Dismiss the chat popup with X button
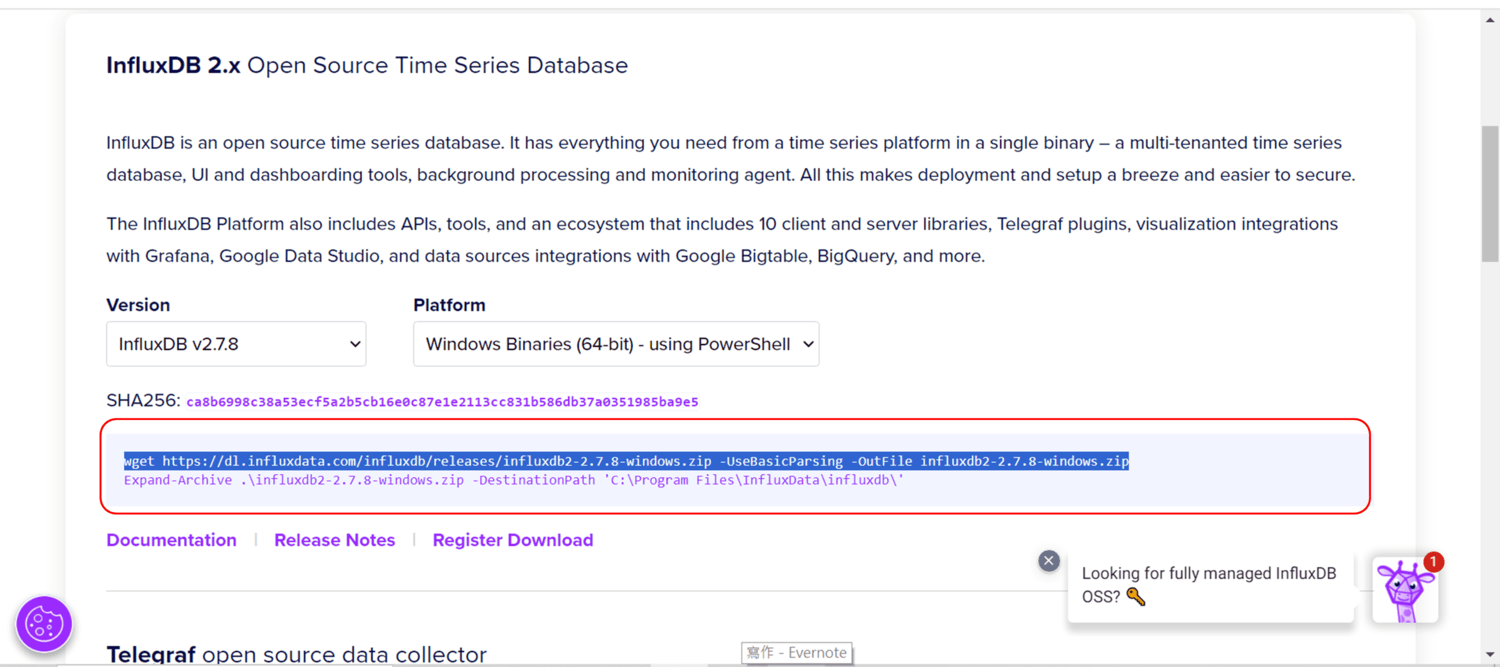The image size is (1500, 667). (1049, 561)
